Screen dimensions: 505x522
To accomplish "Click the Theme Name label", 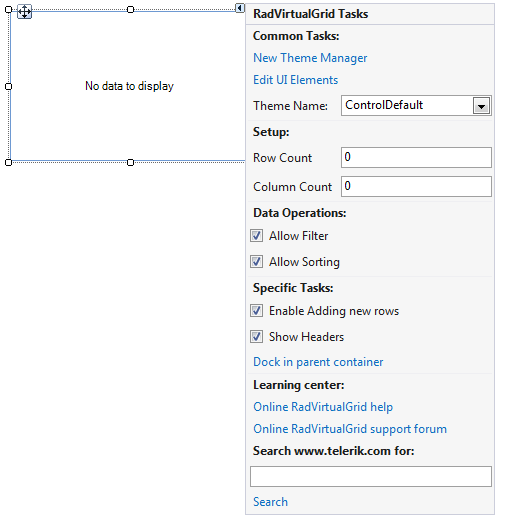I will [x=290, y=106].
